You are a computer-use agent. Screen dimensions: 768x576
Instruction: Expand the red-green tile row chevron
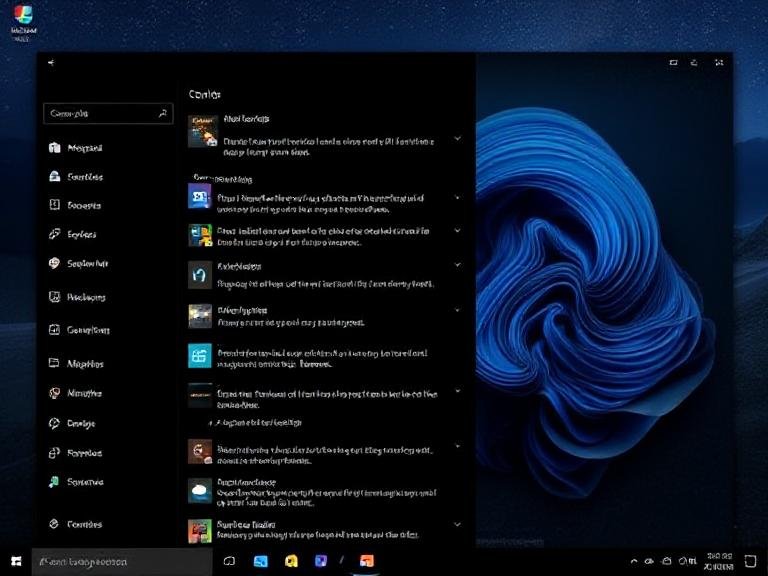click(x=457, y=524)
